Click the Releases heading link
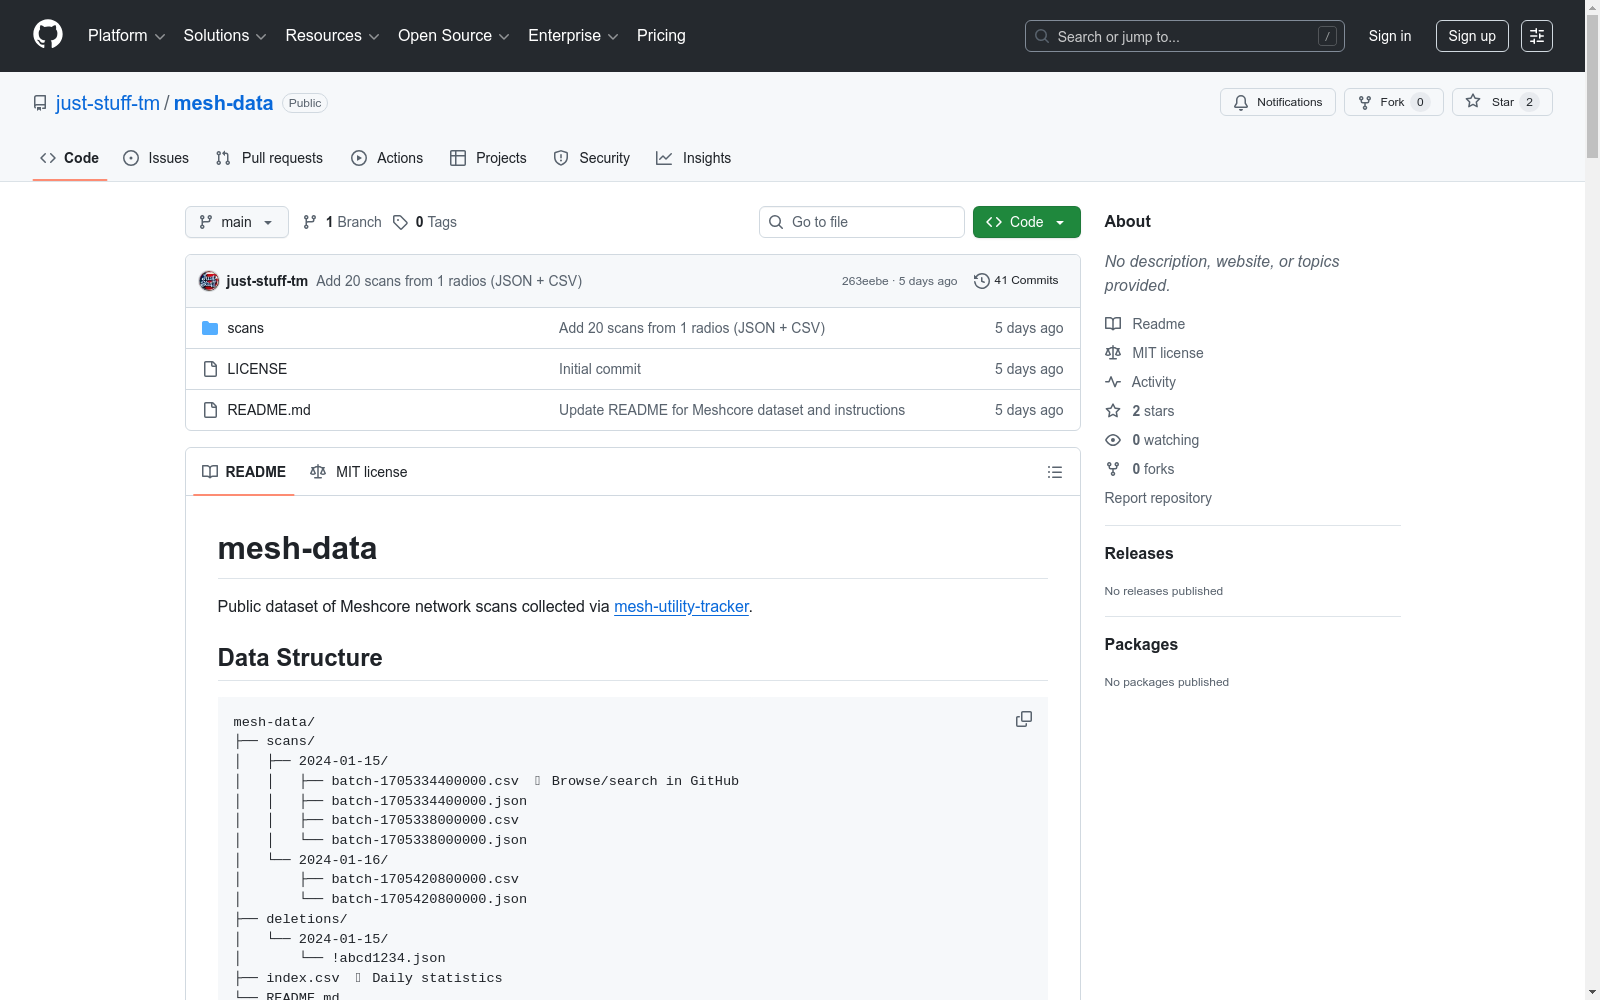The image size is (1600, 1000). coord(1139,554)
